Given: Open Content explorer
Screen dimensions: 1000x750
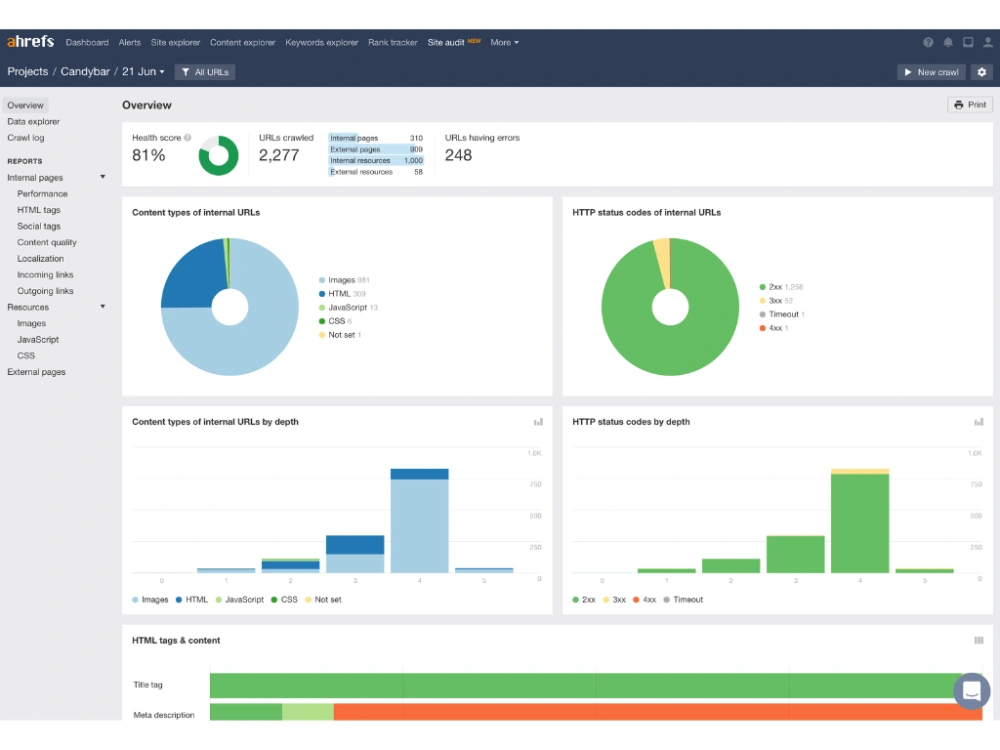Looking at the screenshot, I should click(242, 42).
